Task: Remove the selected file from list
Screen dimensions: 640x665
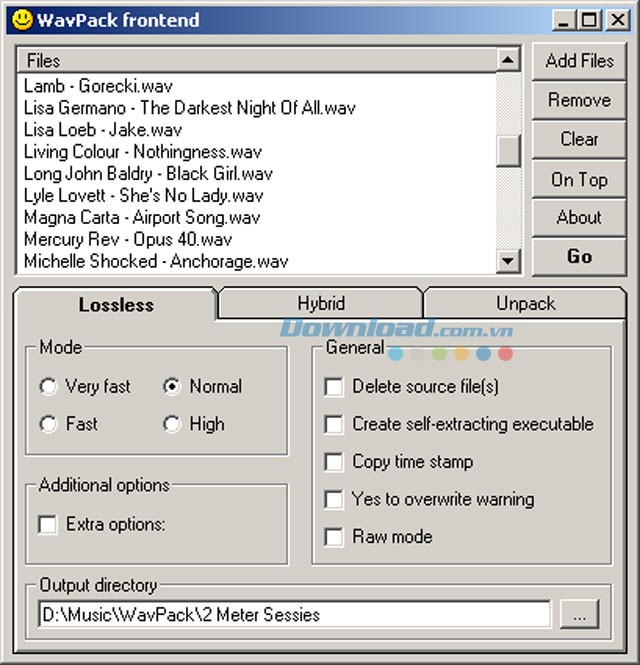Action: click(x=579, y=100)
